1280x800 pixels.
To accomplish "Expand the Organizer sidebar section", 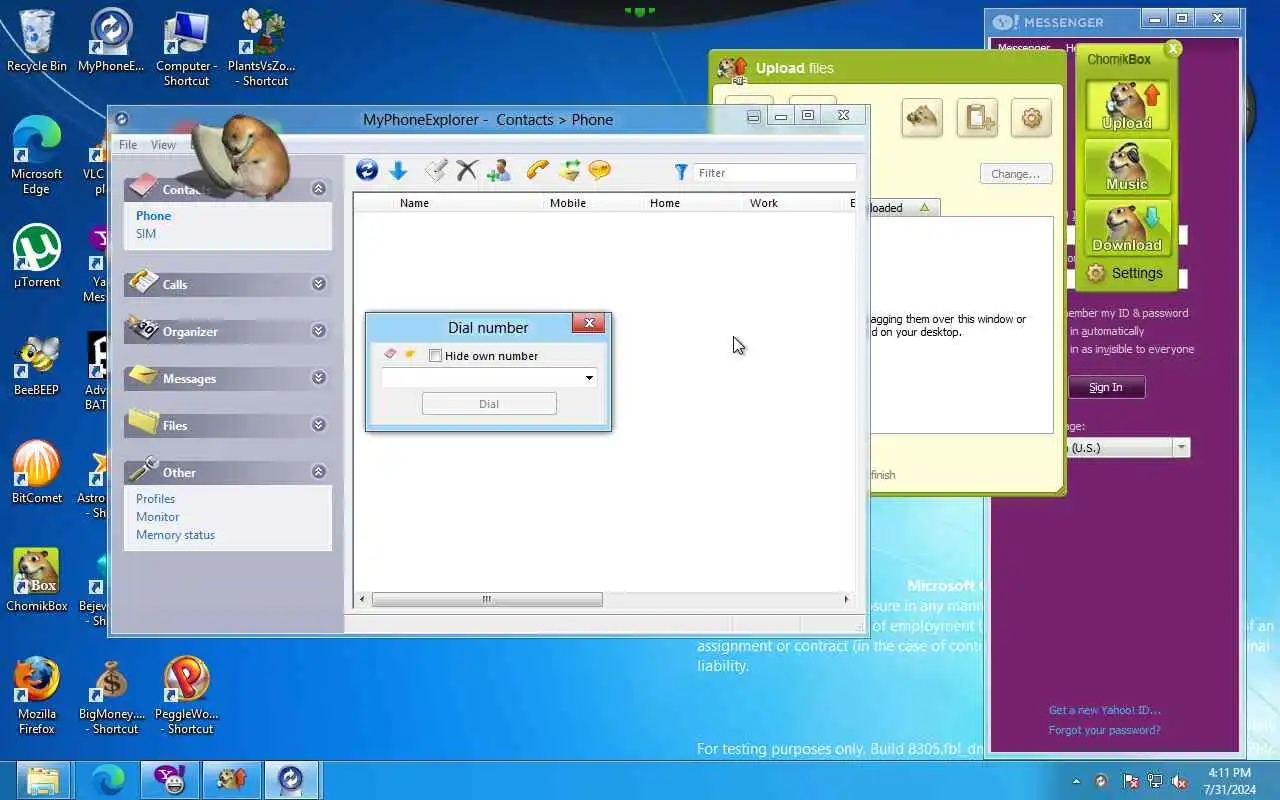I will coord(319,331).
